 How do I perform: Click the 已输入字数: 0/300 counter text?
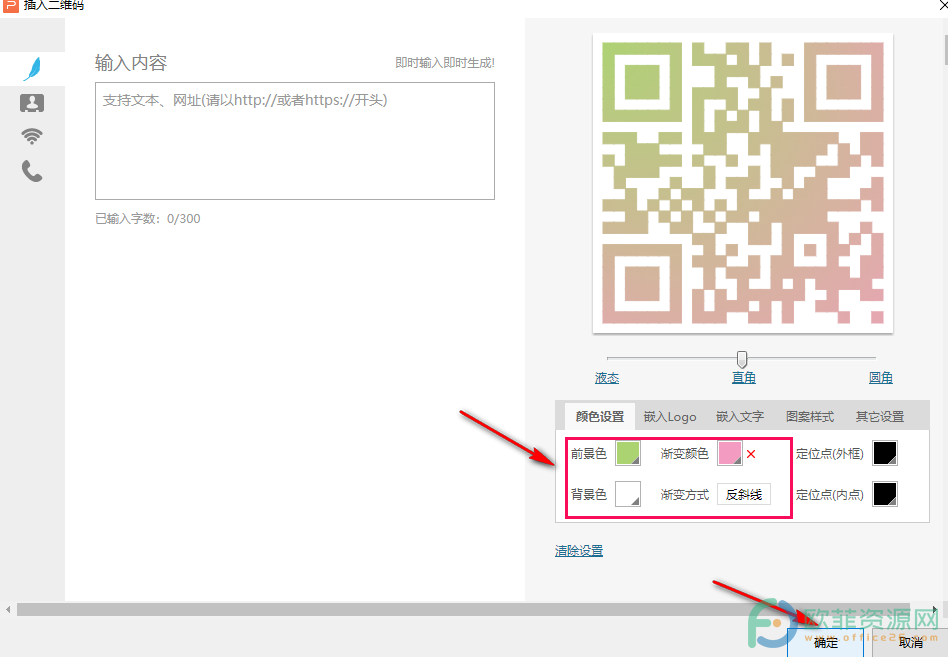(x=148, y=219)
